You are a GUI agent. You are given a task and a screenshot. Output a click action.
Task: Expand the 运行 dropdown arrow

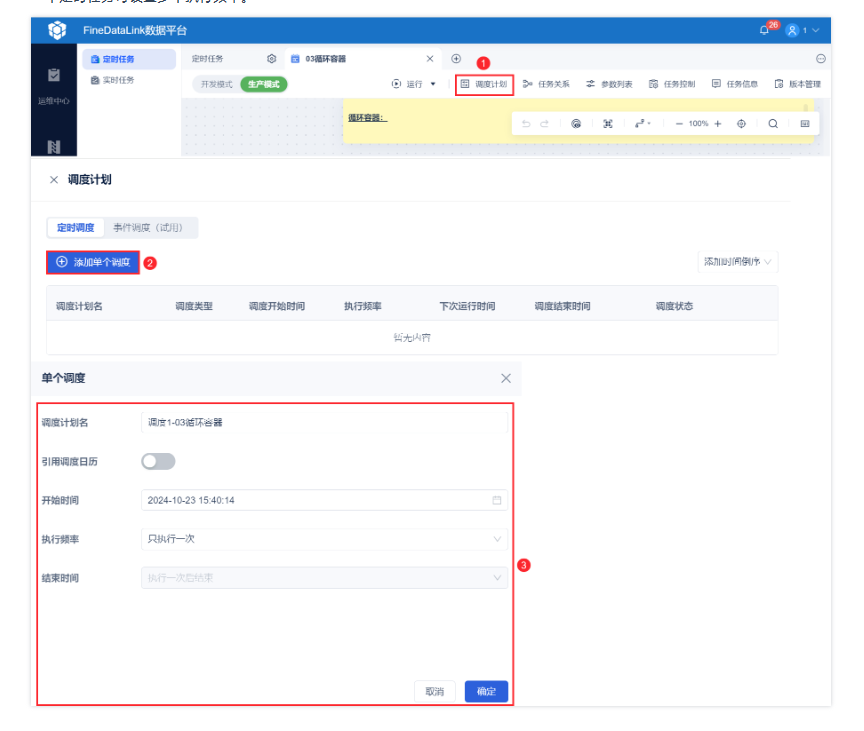(433, 84)
